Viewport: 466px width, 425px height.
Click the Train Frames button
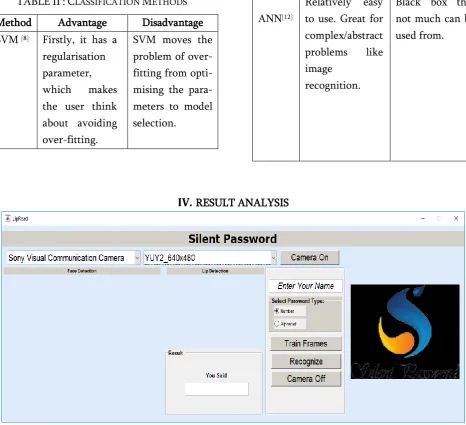[306, 344]
